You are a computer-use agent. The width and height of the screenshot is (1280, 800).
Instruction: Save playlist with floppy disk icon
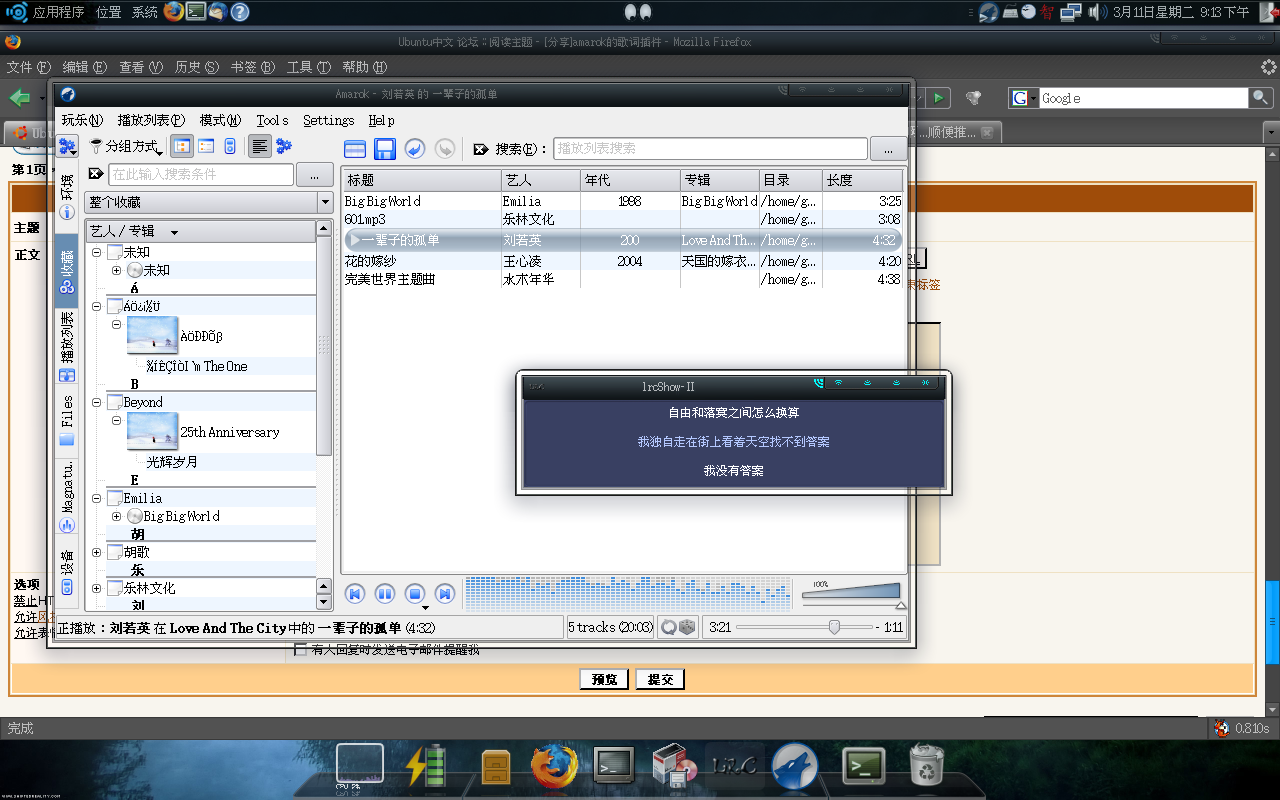click(385, 149)
